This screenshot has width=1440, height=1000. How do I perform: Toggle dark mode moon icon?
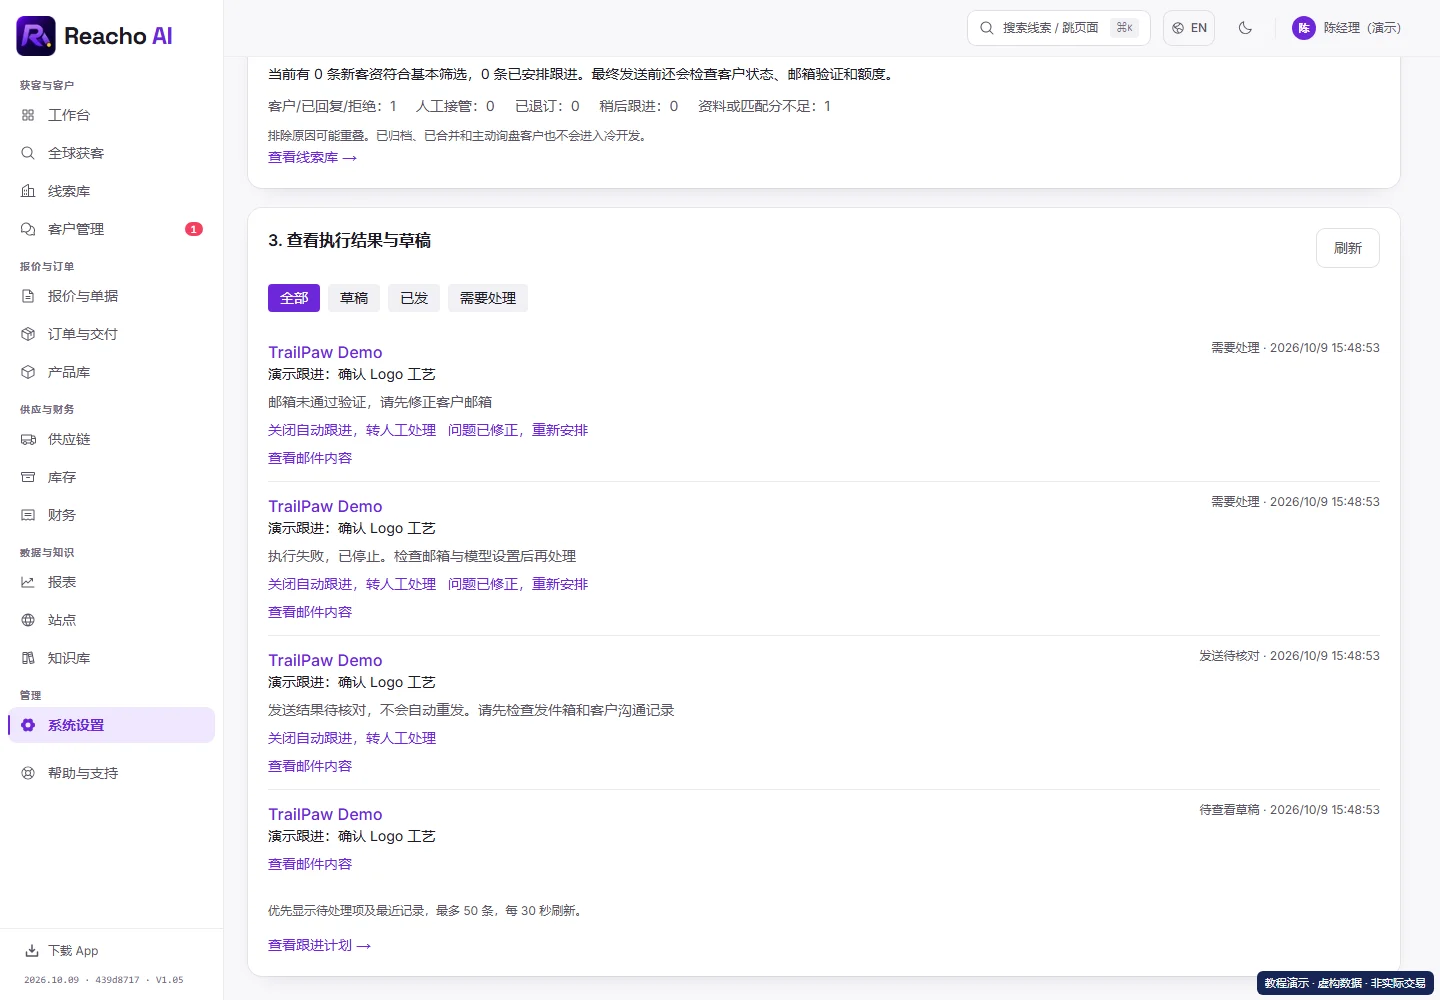[1245, 28]
